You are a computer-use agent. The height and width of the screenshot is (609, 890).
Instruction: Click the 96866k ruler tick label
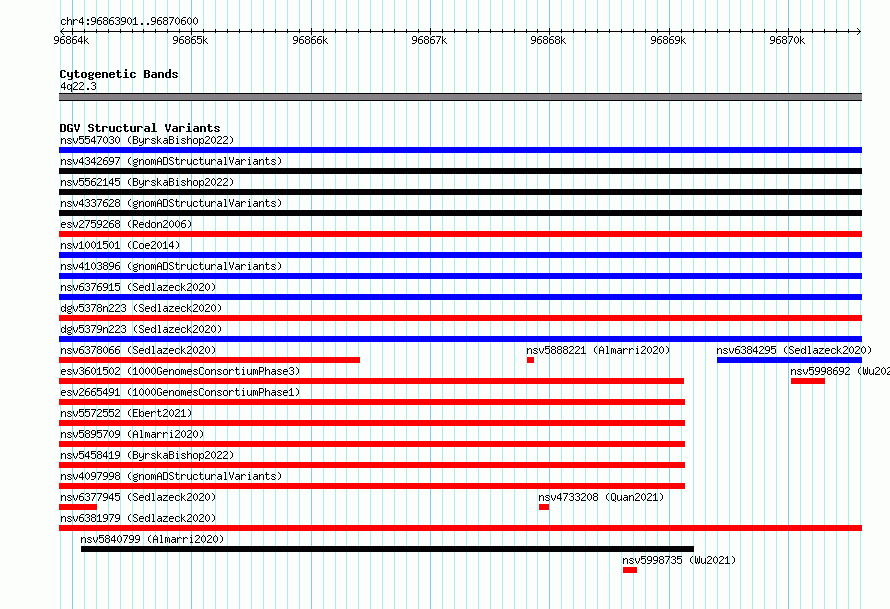[310, 40]
